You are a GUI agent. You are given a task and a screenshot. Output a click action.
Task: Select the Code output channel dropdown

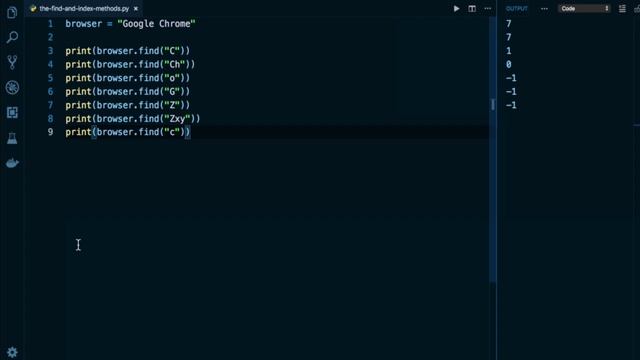(x=584, y=9)
